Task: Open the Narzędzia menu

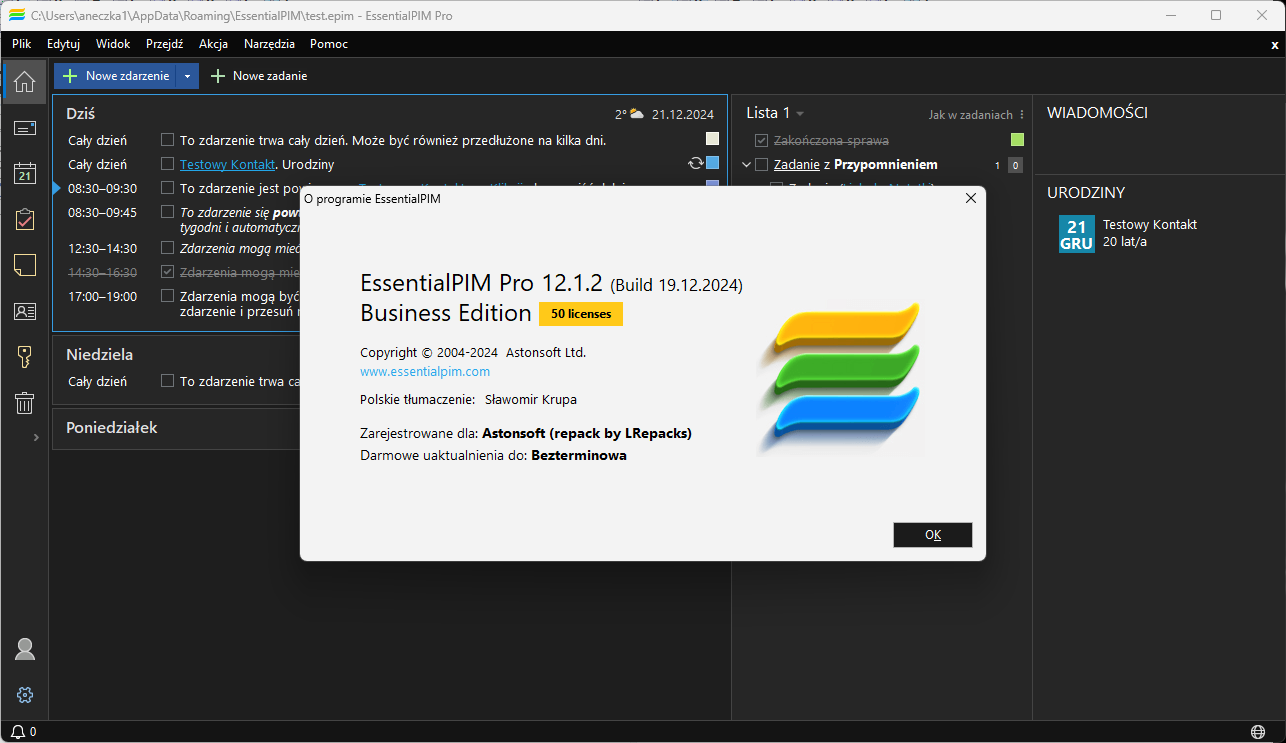Action: [269, 44]
